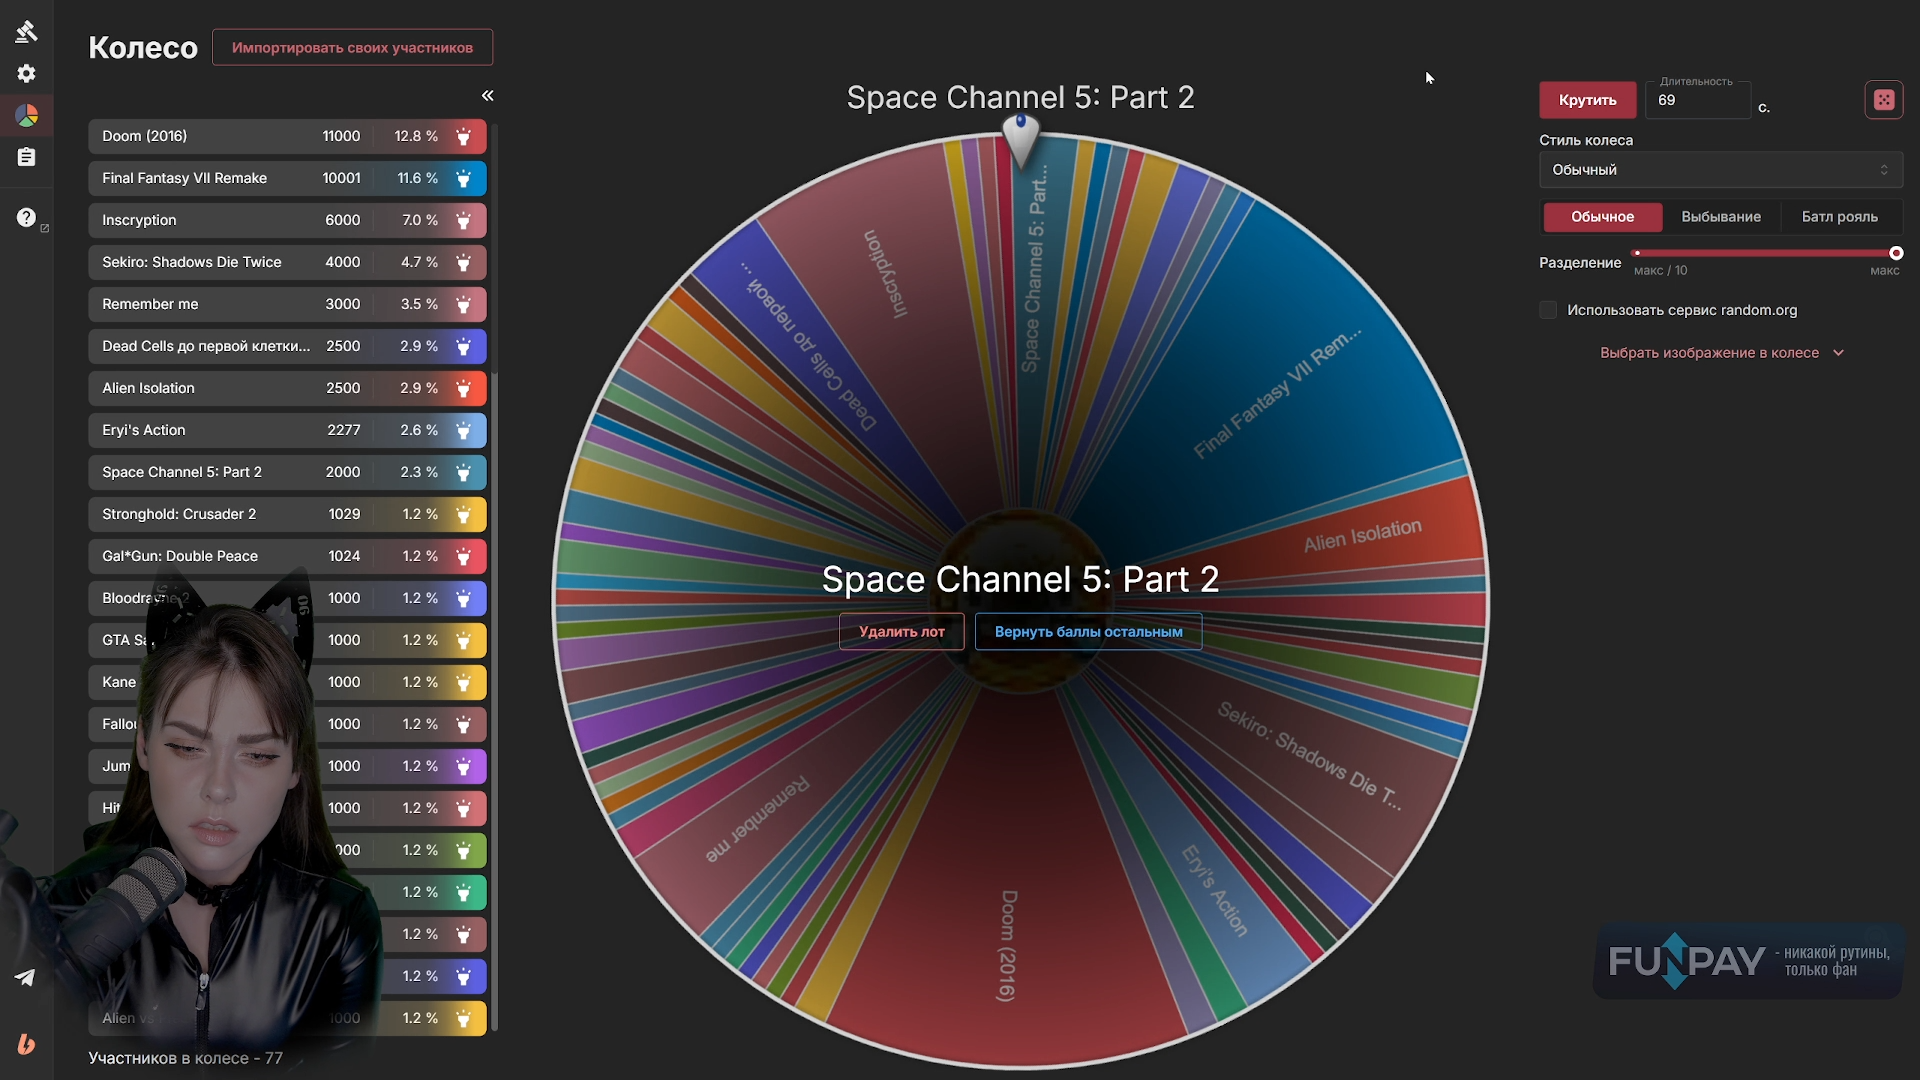Click the Telegram paper-plane icon
Screen dimensions: 1920x1080
(25, 977)
